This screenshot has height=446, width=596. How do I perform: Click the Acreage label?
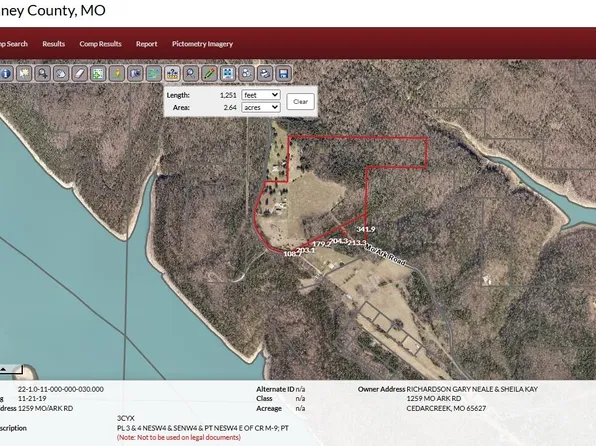pos(269,408)
